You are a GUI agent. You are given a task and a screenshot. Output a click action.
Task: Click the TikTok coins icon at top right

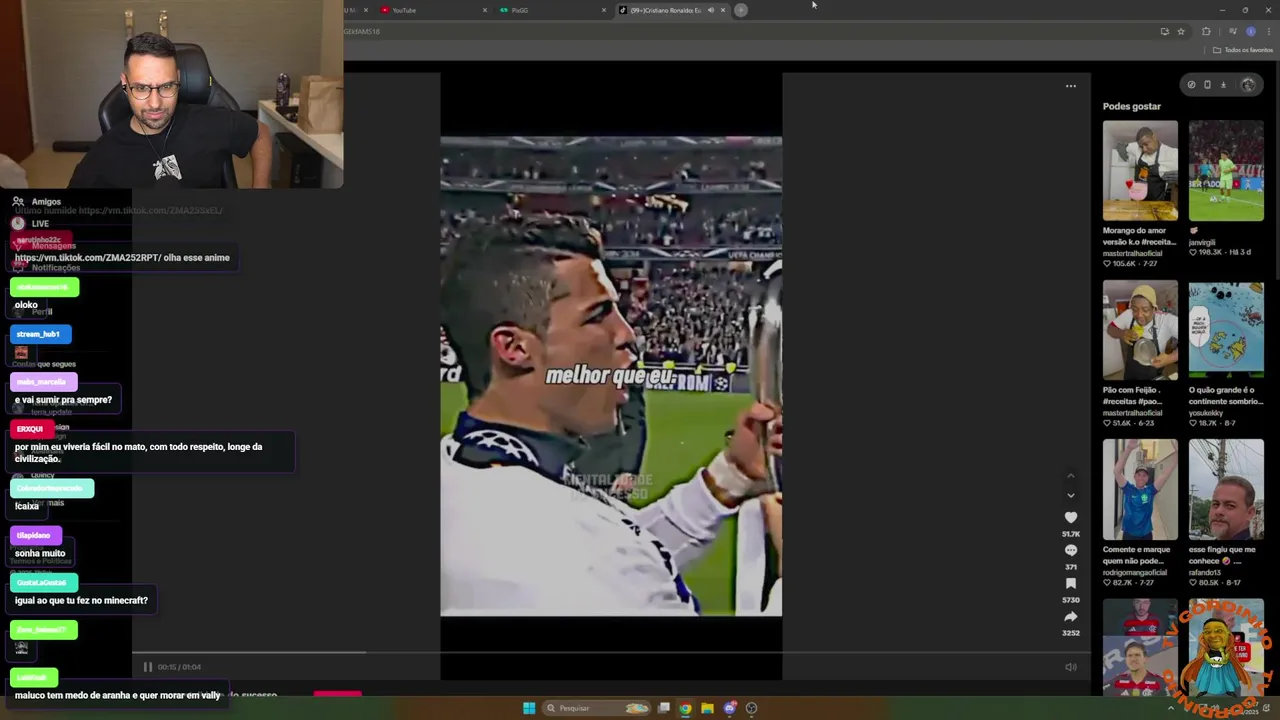(x=1191, y=85)
